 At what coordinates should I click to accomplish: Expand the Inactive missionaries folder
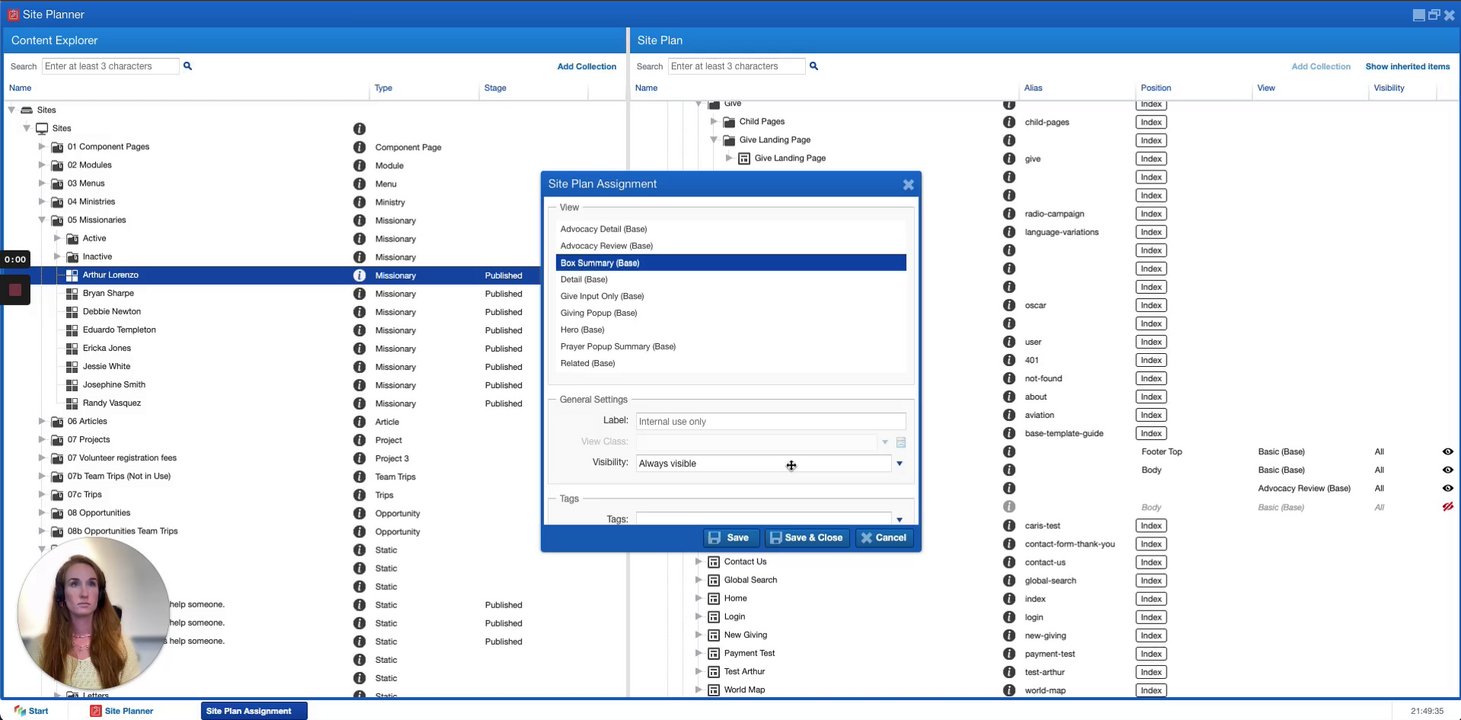57,257
